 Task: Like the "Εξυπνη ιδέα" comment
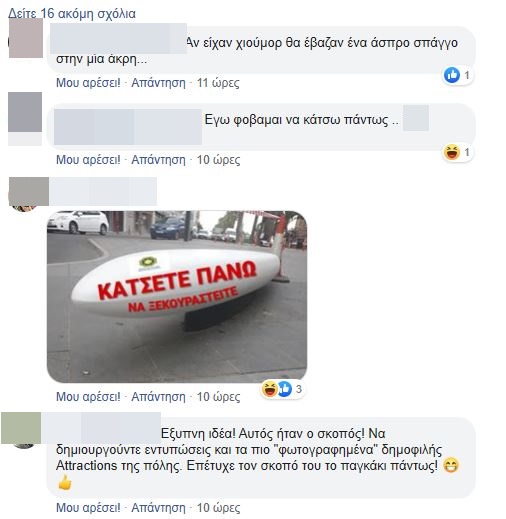[x=88, y=508]
